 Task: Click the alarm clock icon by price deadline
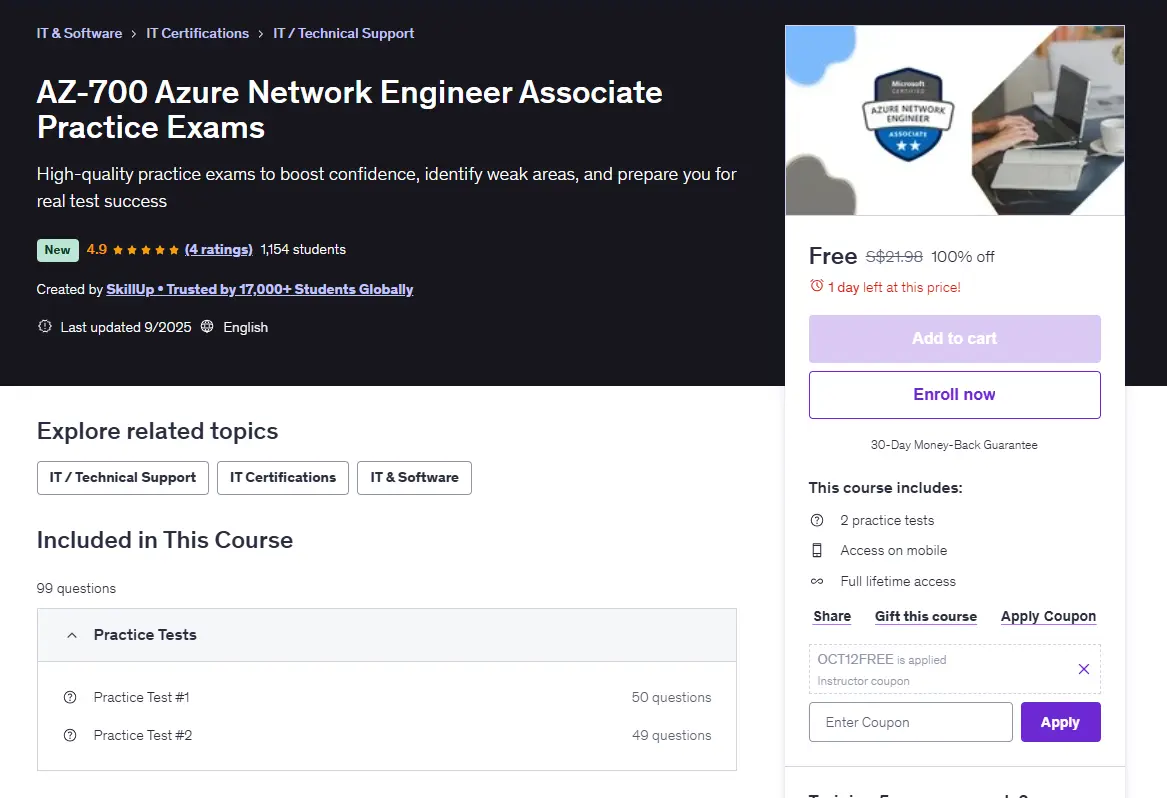(816, 286)
